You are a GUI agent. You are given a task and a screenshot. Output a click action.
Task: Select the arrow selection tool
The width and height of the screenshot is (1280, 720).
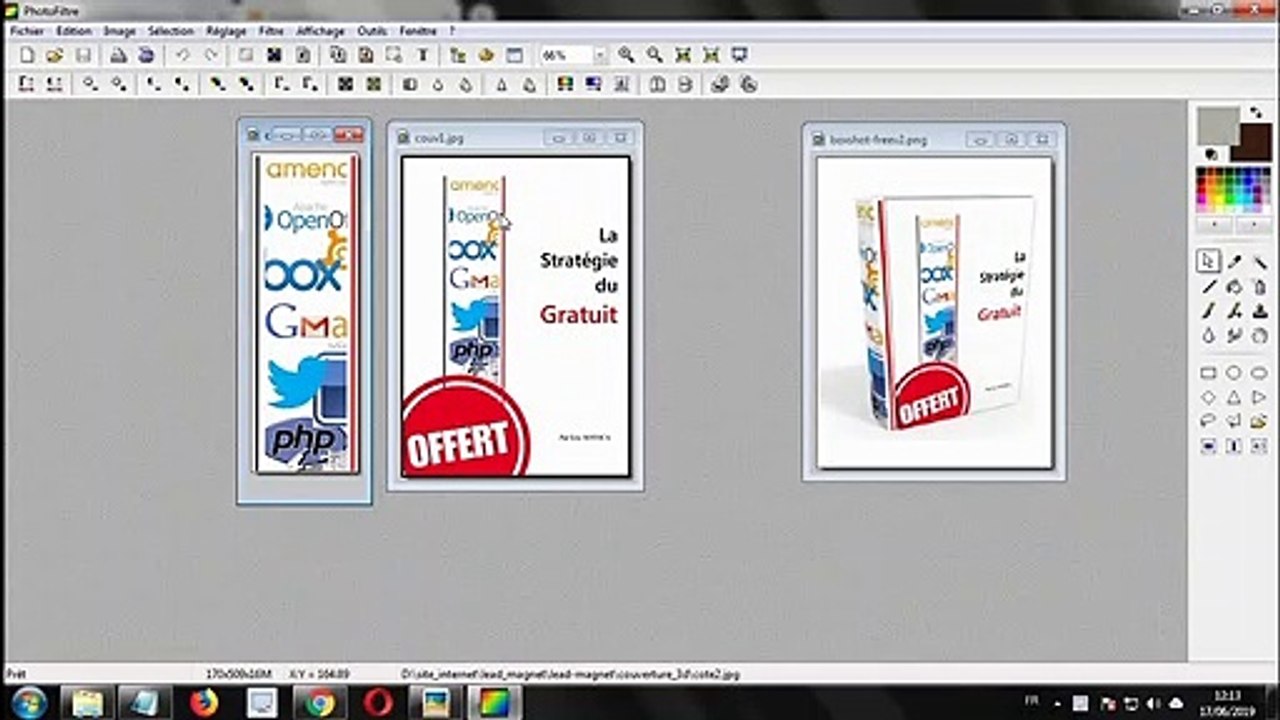point(1208,261)
